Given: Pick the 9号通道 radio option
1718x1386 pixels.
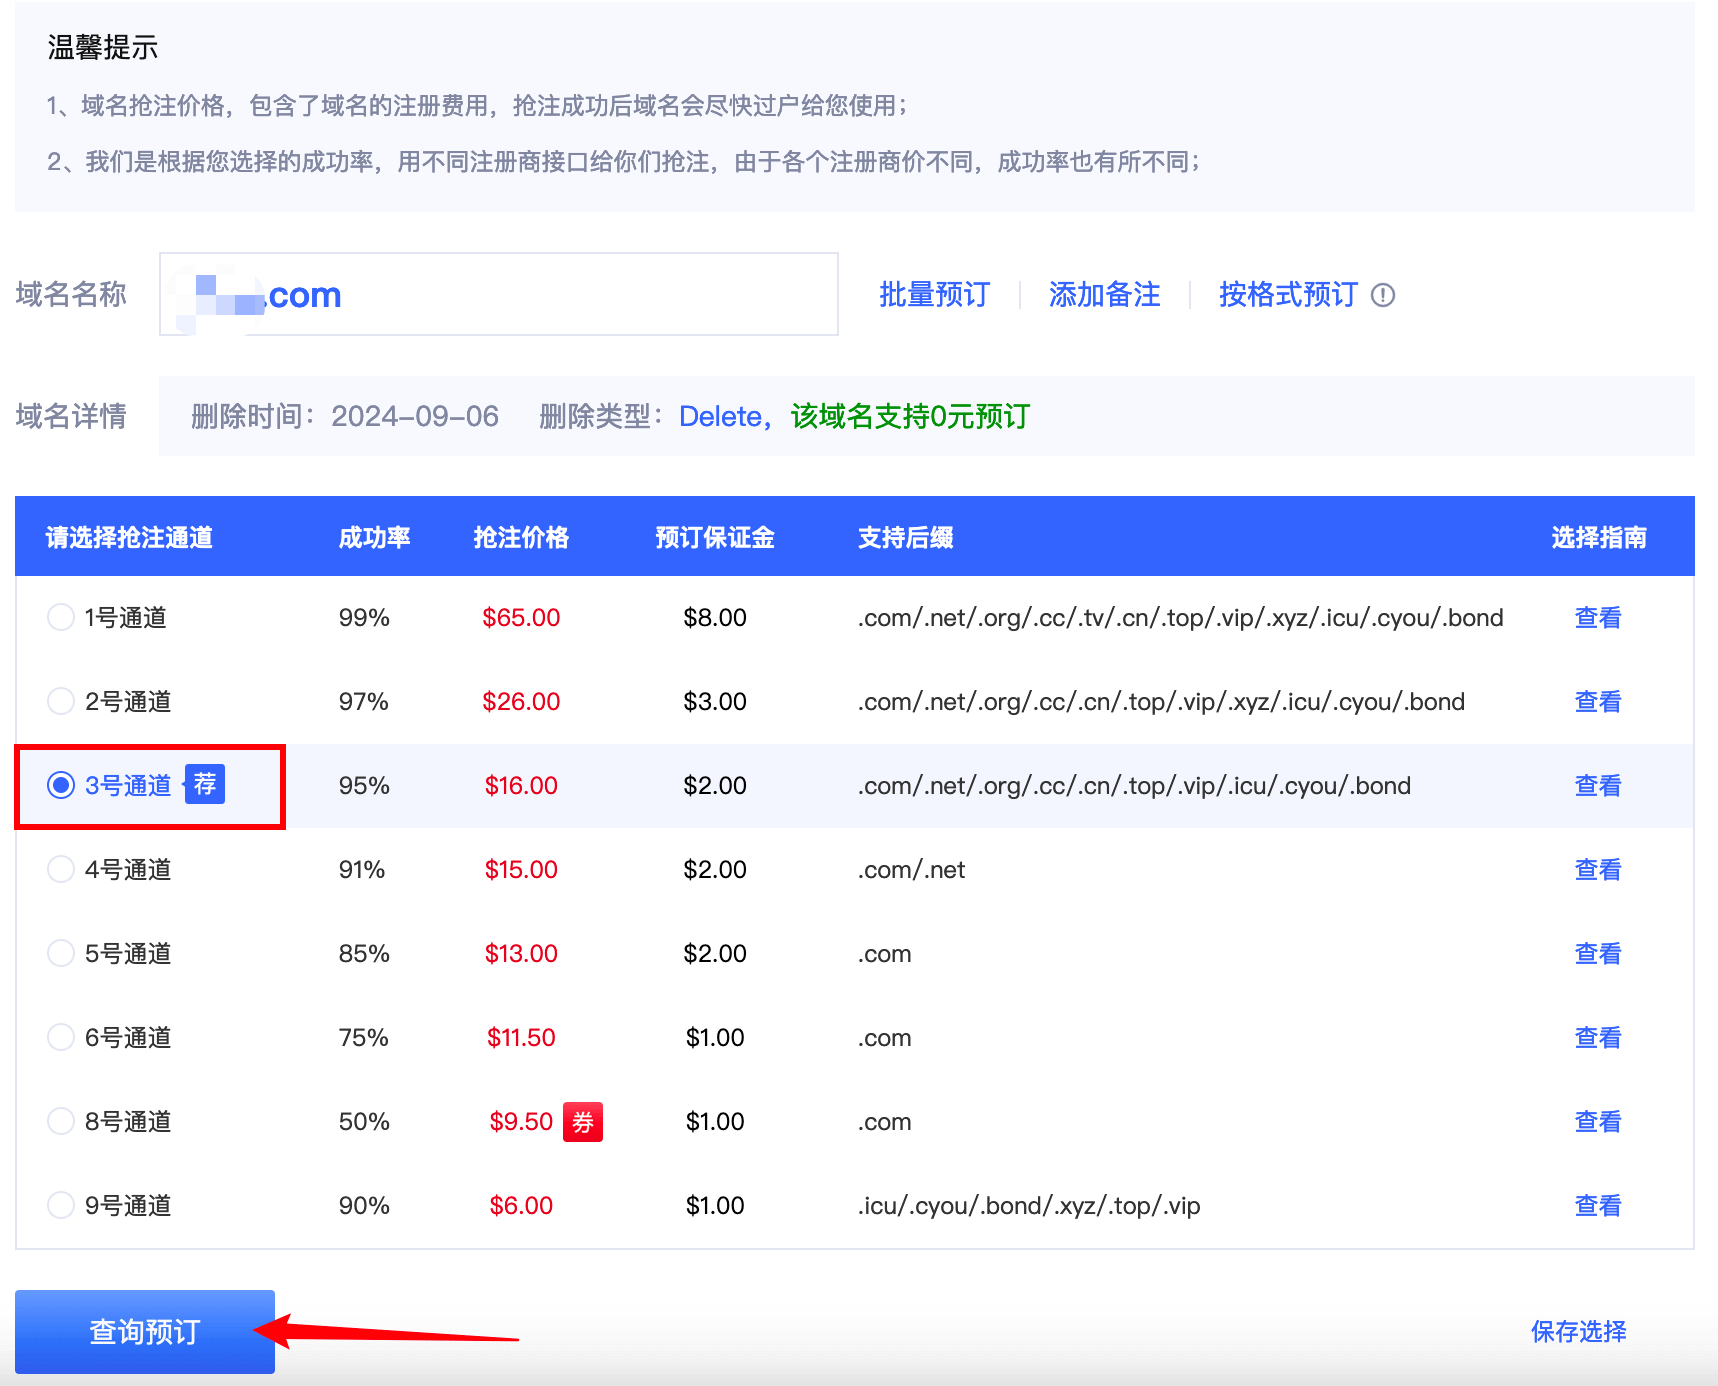Looking at the screenshot, I should coord(61,1206).
